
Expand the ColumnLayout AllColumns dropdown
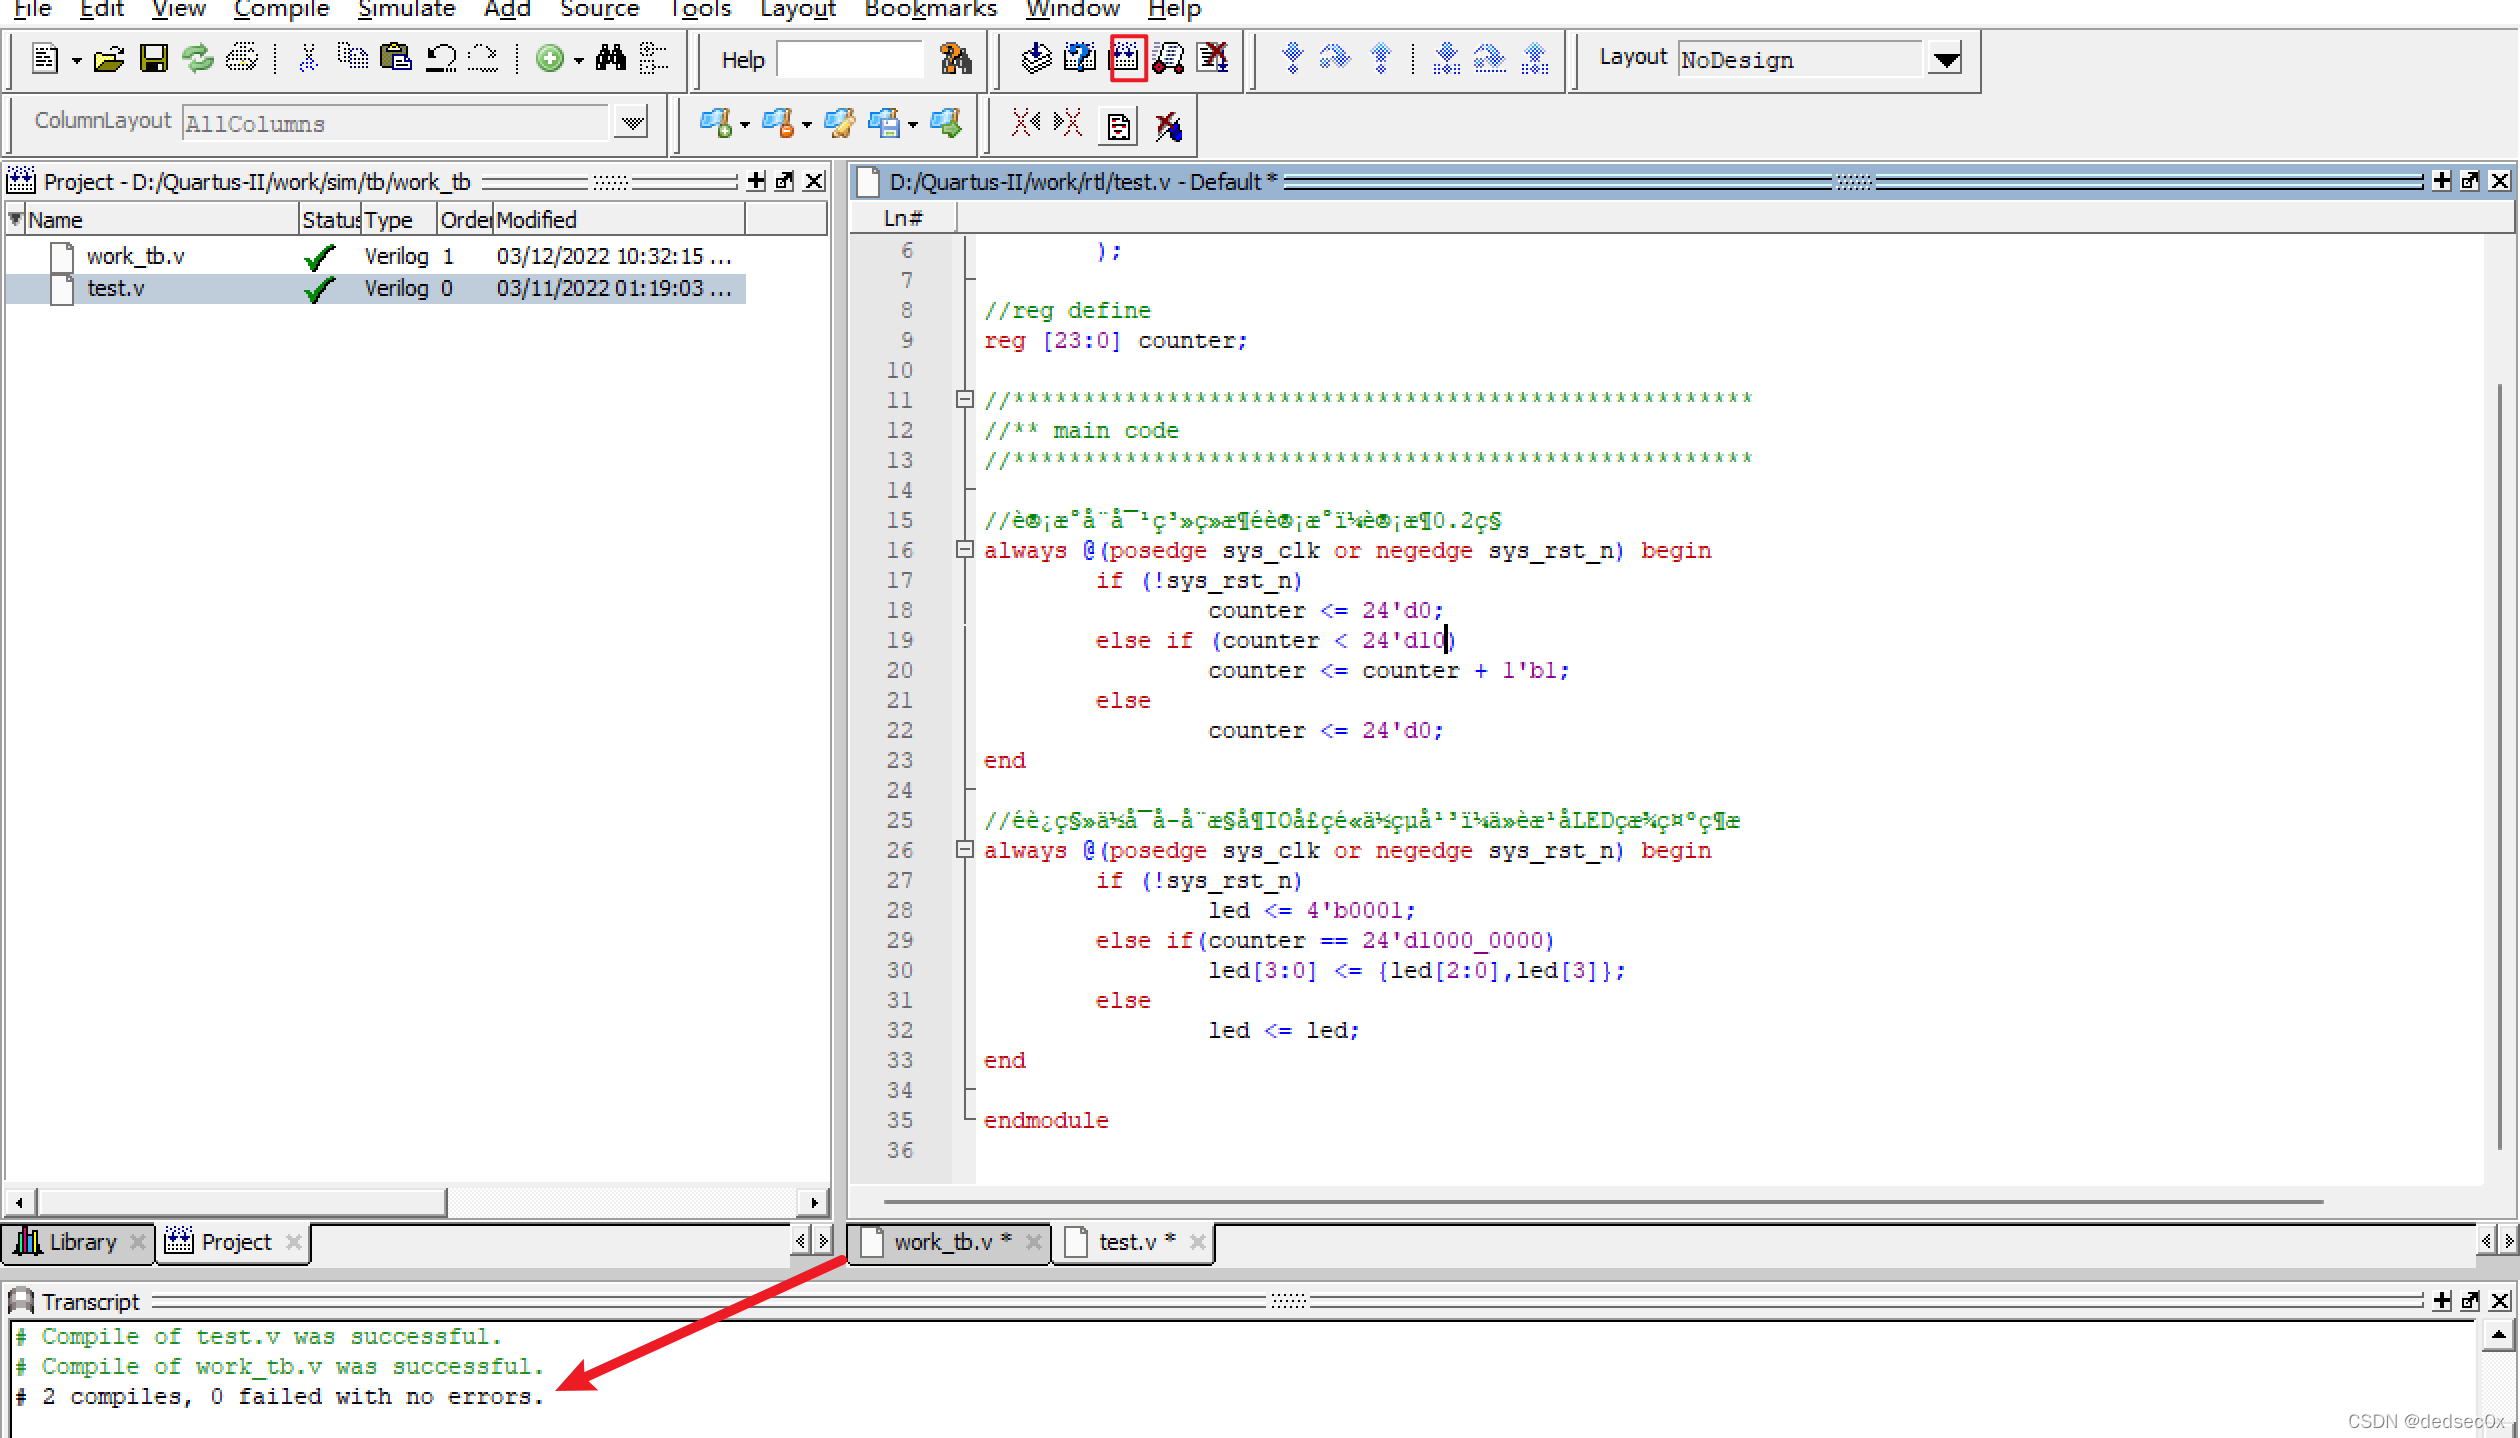[x=631, y=124]
